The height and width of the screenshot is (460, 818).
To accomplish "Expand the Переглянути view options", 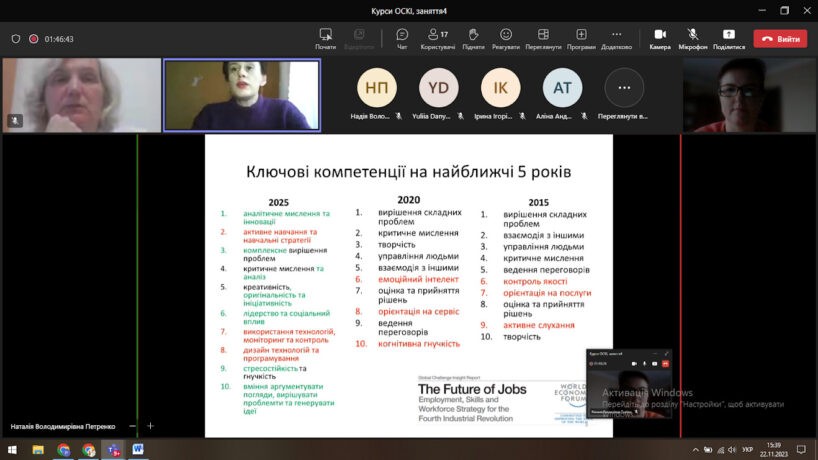I will point(543,38).
